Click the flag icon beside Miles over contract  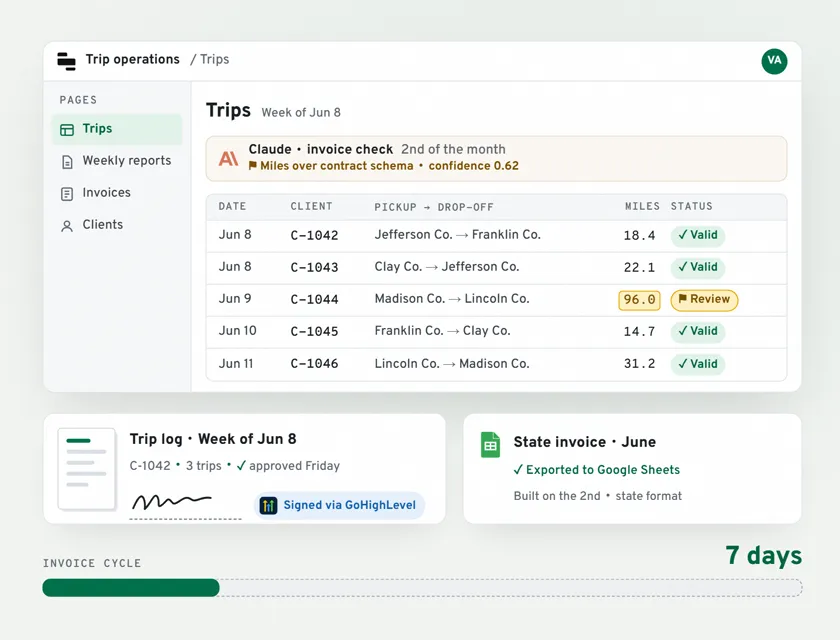coord(253,165)
